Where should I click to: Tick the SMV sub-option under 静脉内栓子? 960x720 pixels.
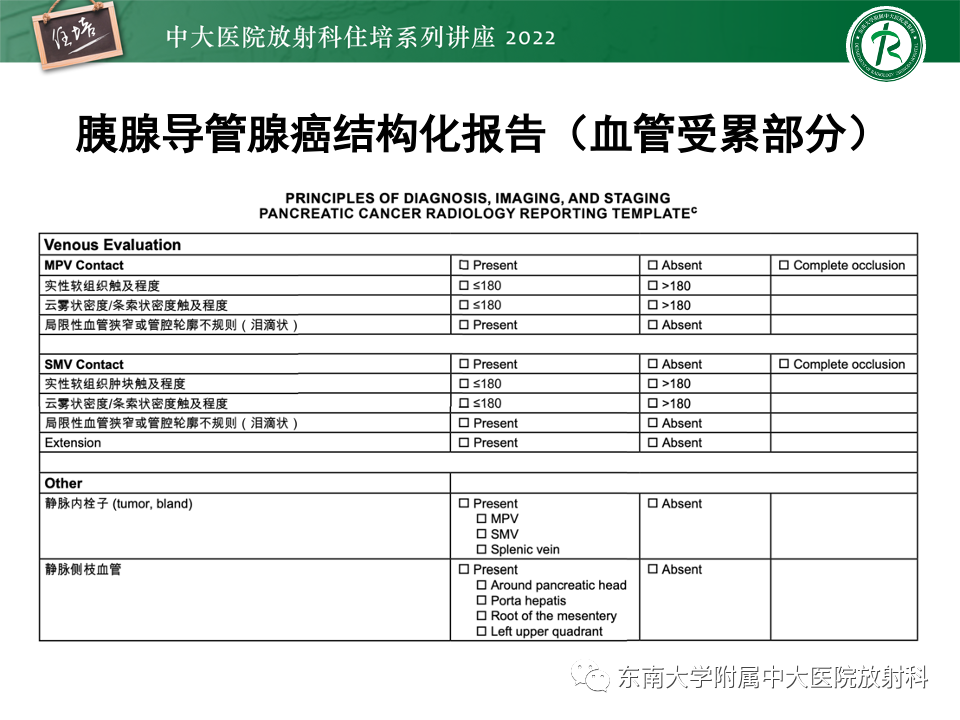pyautogui.click(x=481, y=534)
